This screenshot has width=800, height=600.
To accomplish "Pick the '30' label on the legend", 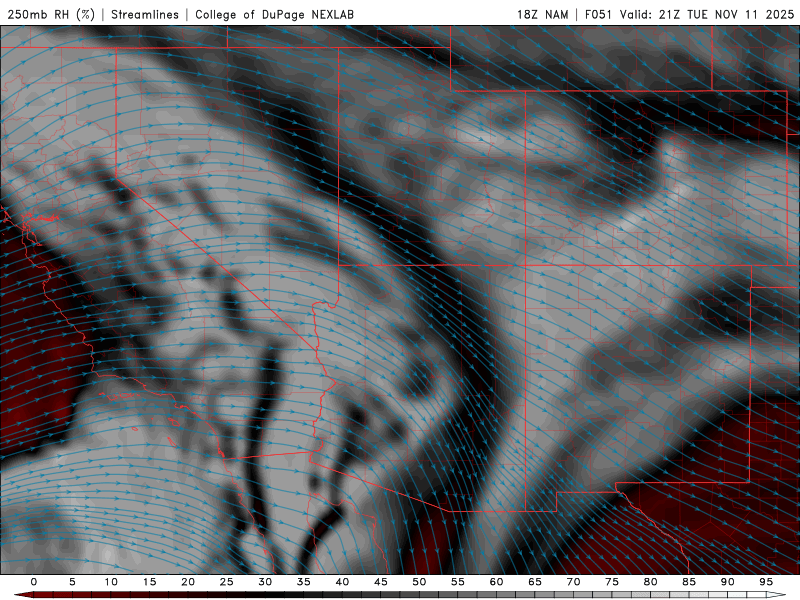I will pyautogui.click(x=265, y=582).
